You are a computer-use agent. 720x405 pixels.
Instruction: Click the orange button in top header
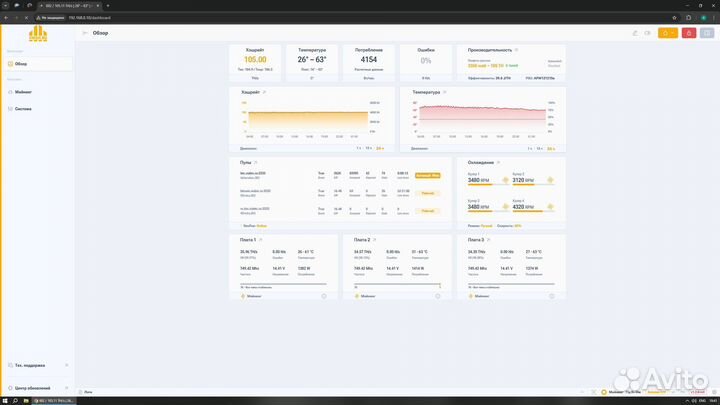[669, 33]
